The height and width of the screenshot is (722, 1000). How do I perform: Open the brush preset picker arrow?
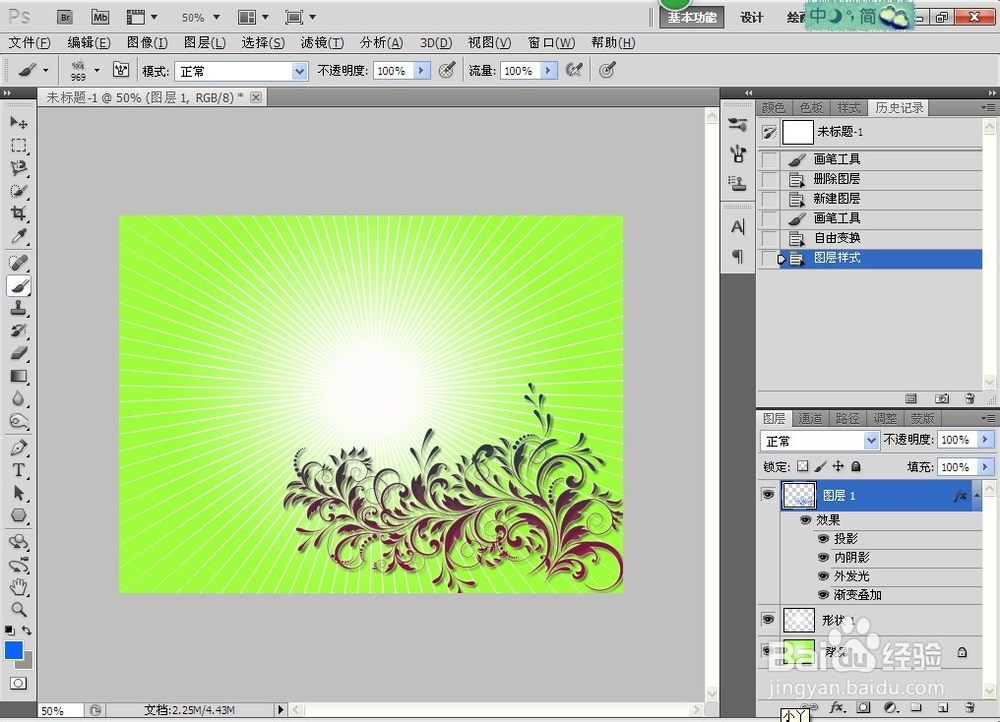point(97,70)
